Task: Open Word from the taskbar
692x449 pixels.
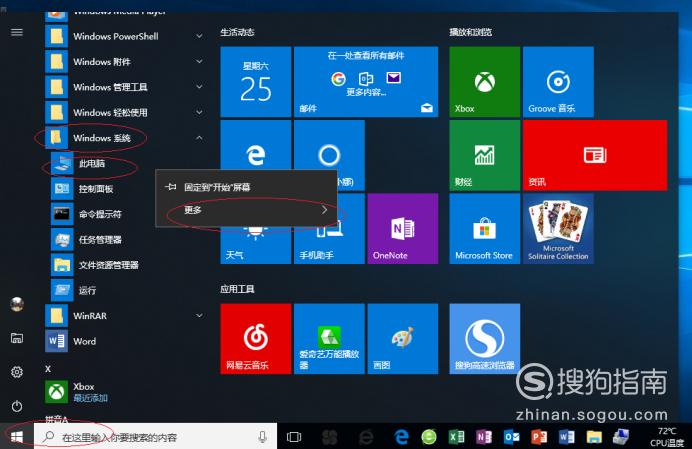Action: [x=566, y=437]
